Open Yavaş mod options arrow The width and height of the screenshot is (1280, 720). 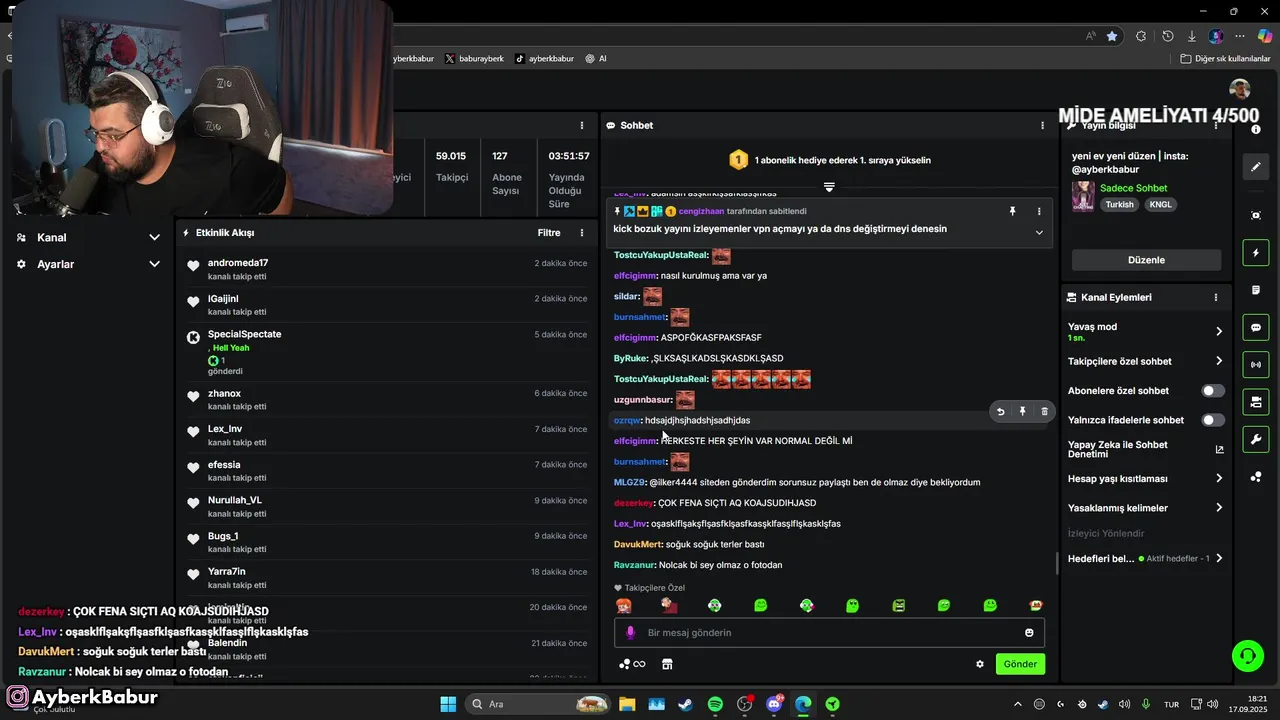[1219, 331]
